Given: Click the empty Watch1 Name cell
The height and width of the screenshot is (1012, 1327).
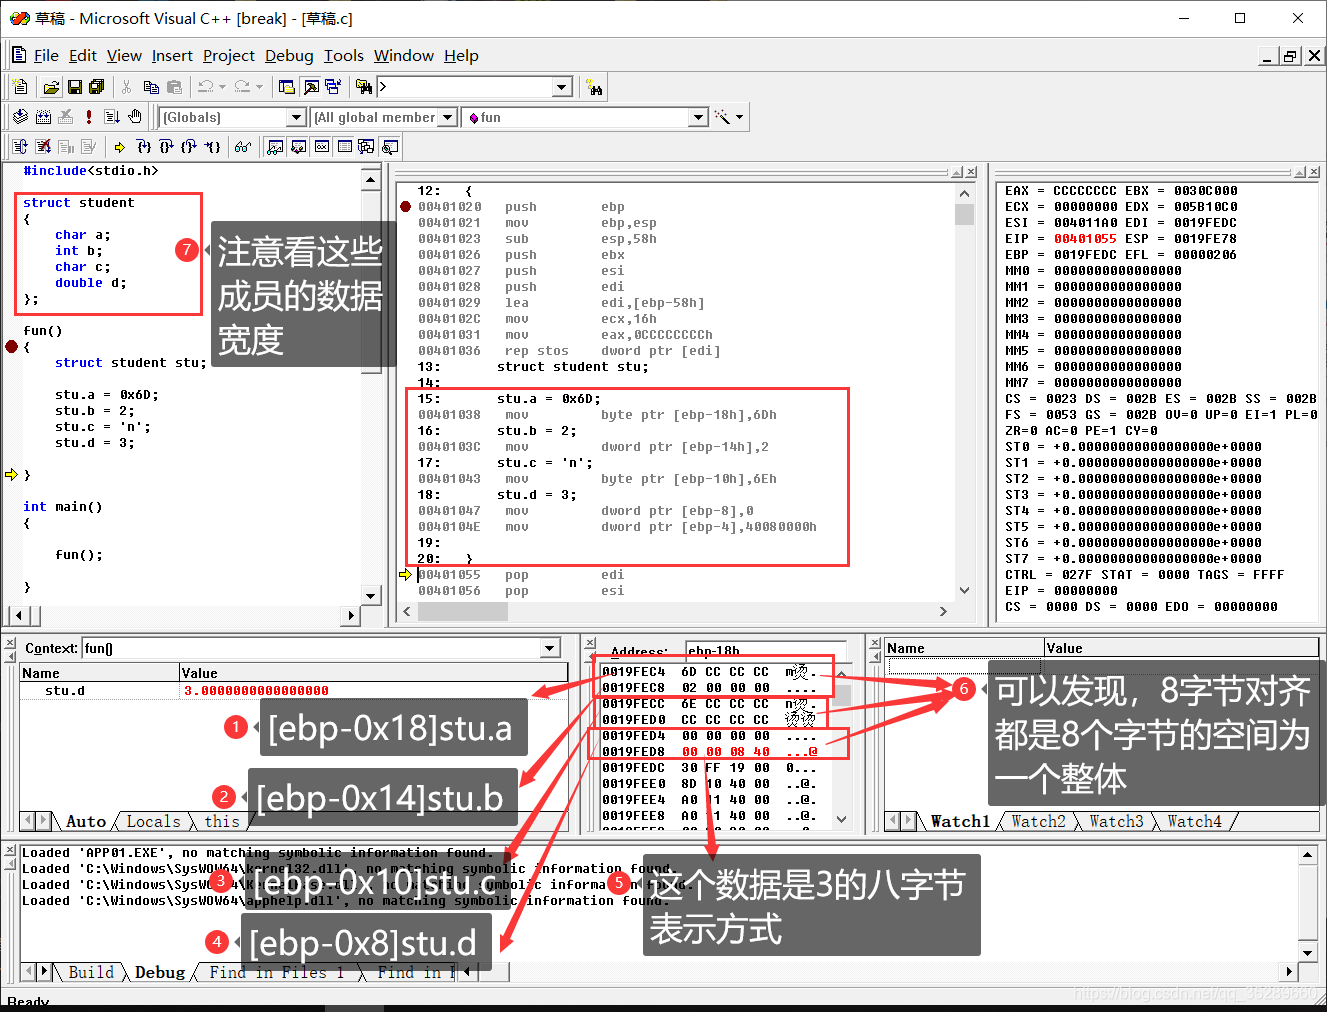Looking at the screenshot, I should (x=965, y=665).
